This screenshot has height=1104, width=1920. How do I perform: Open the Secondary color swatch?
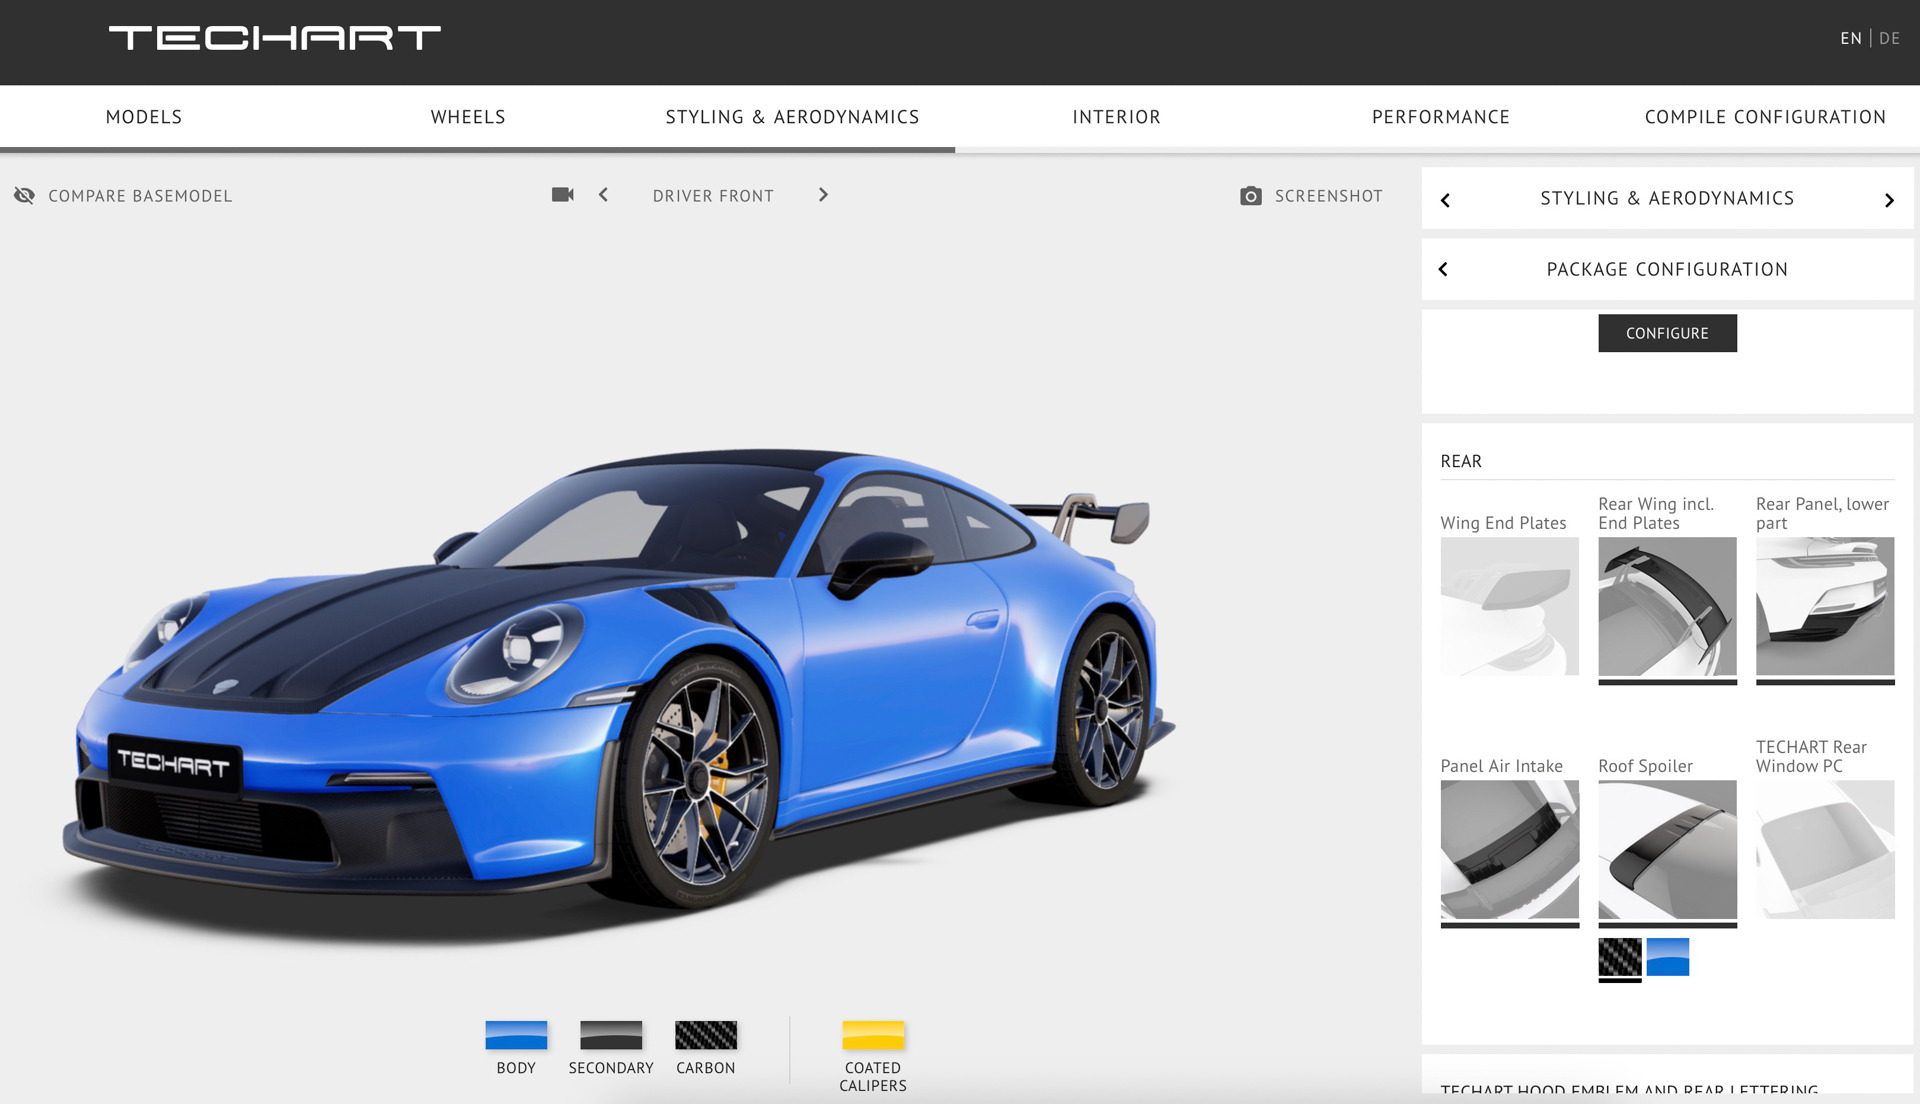611,1035
